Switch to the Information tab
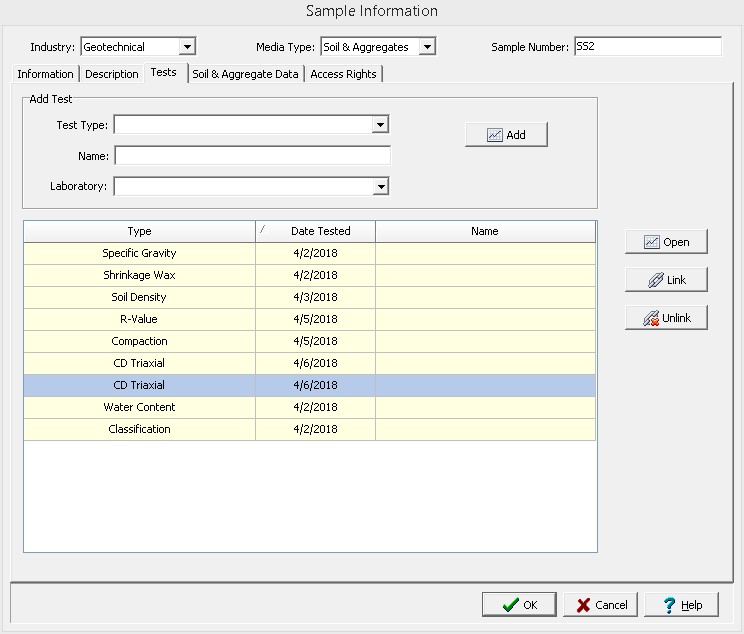Screen dimensions: 744x634 [x=45, y=74]
